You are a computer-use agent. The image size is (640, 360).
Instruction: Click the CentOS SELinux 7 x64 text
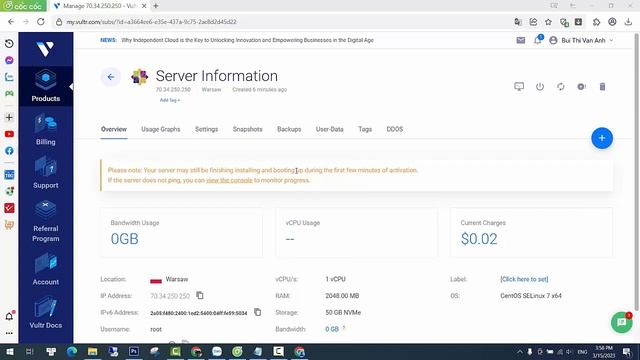pyautogui.click(x=531, y=296)
